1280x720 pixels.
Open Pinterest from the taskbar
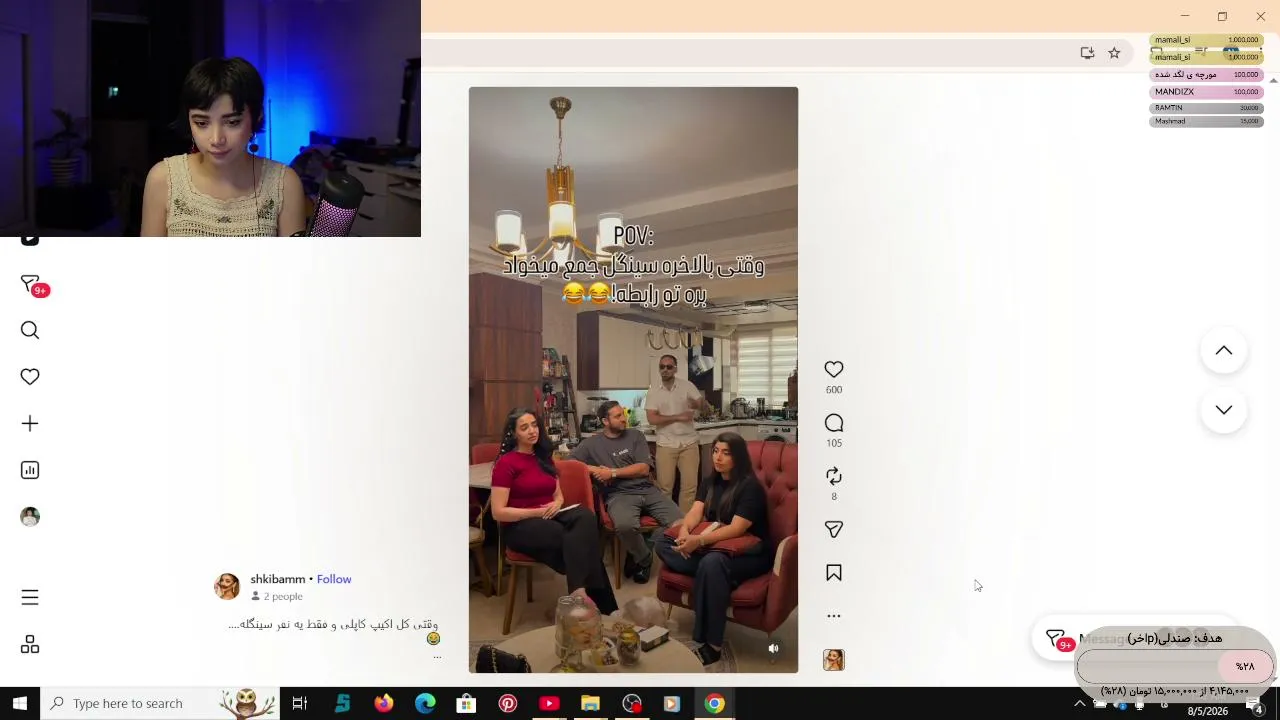tap(508, 704)
